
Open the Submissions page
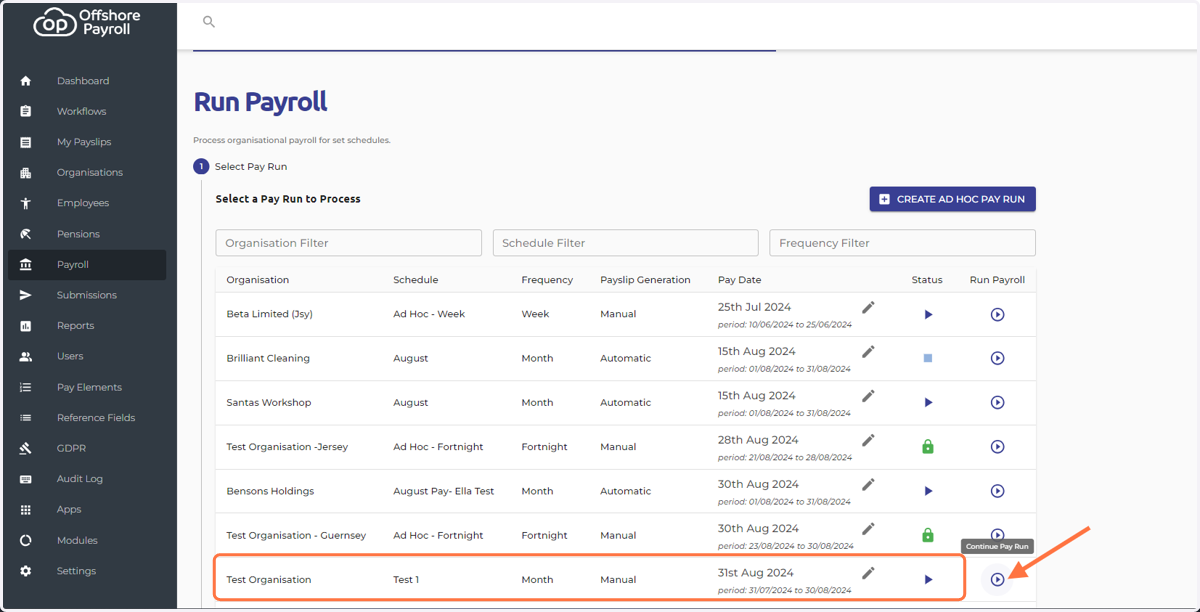[x=87, y=295]
